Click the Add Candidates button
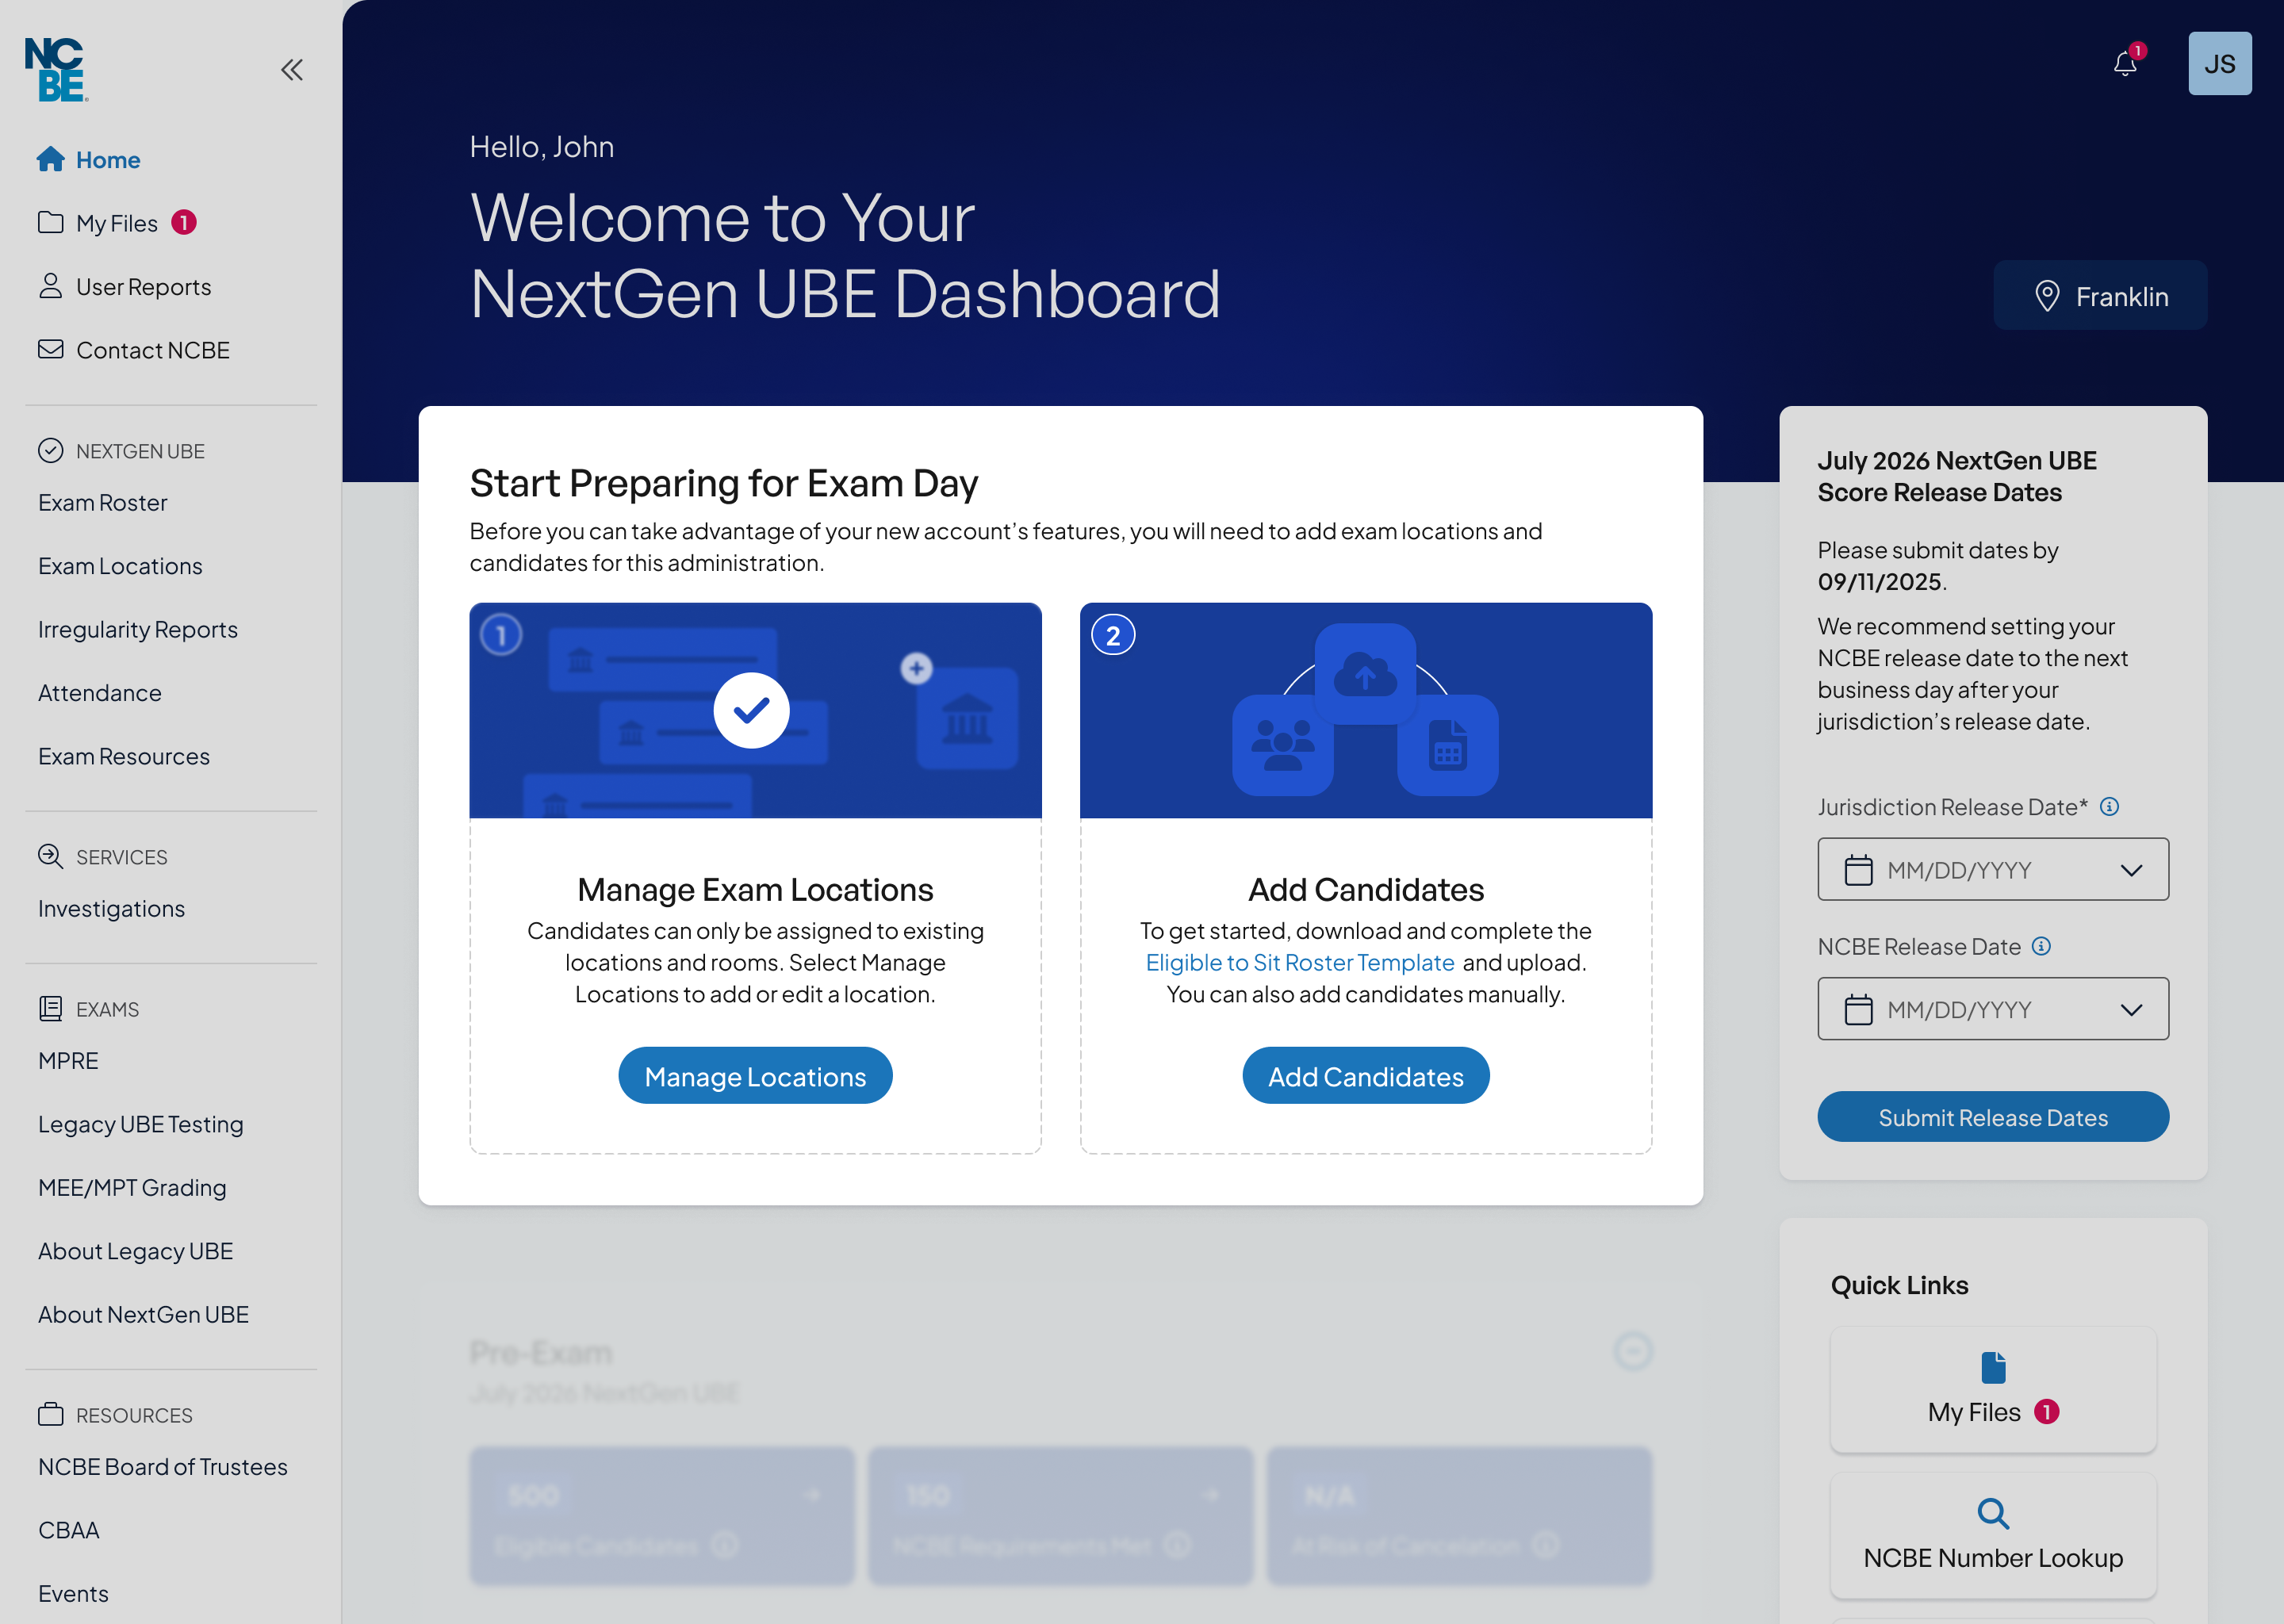This screenshot has width=2284, height=1624. [x=1365, y=1076]
